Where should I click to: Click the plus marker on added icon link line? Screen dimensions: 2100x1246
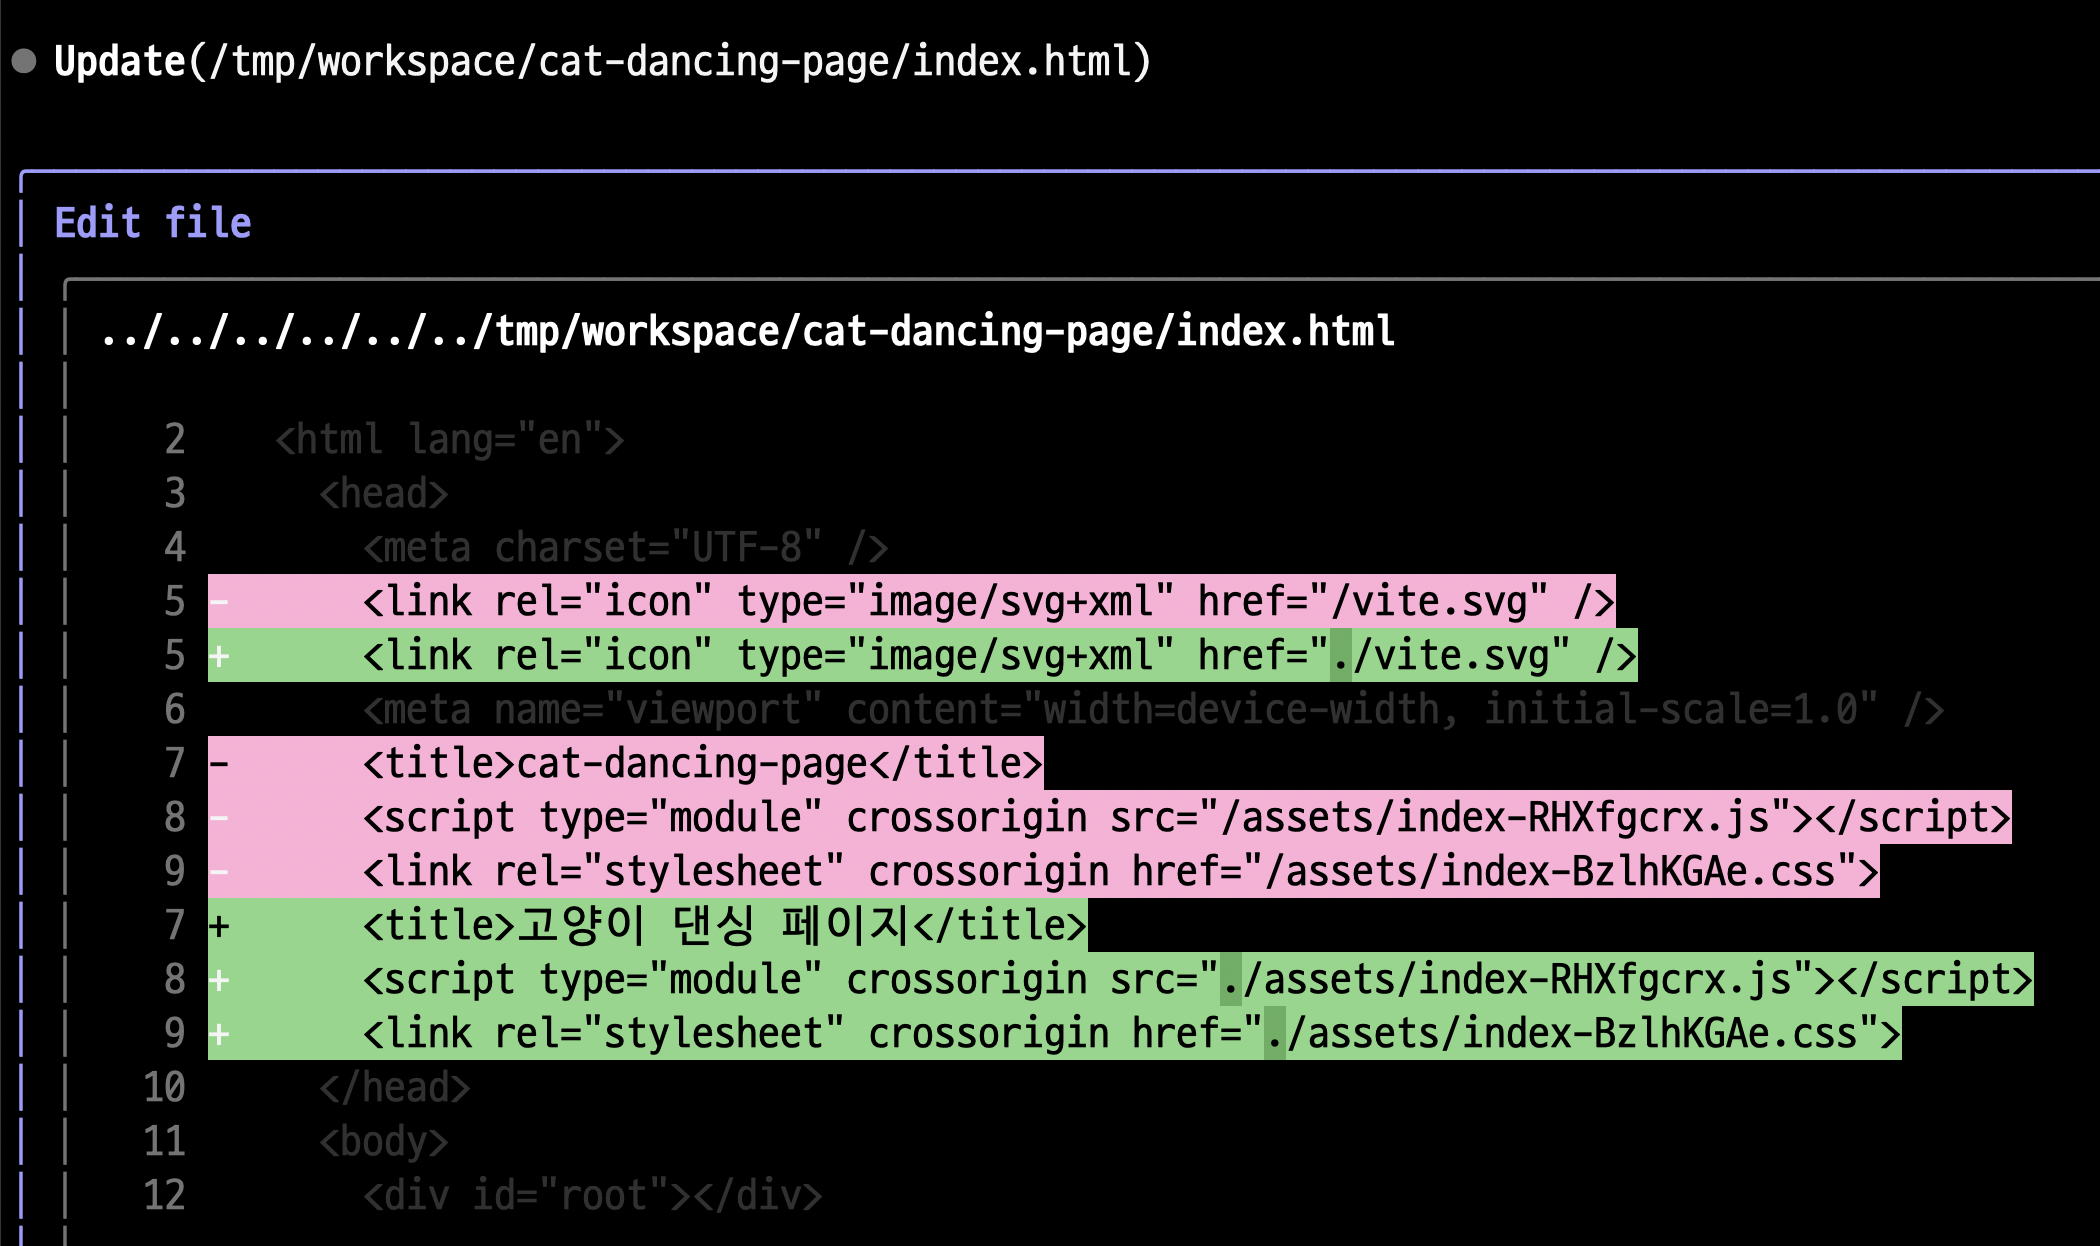(220, 656)
